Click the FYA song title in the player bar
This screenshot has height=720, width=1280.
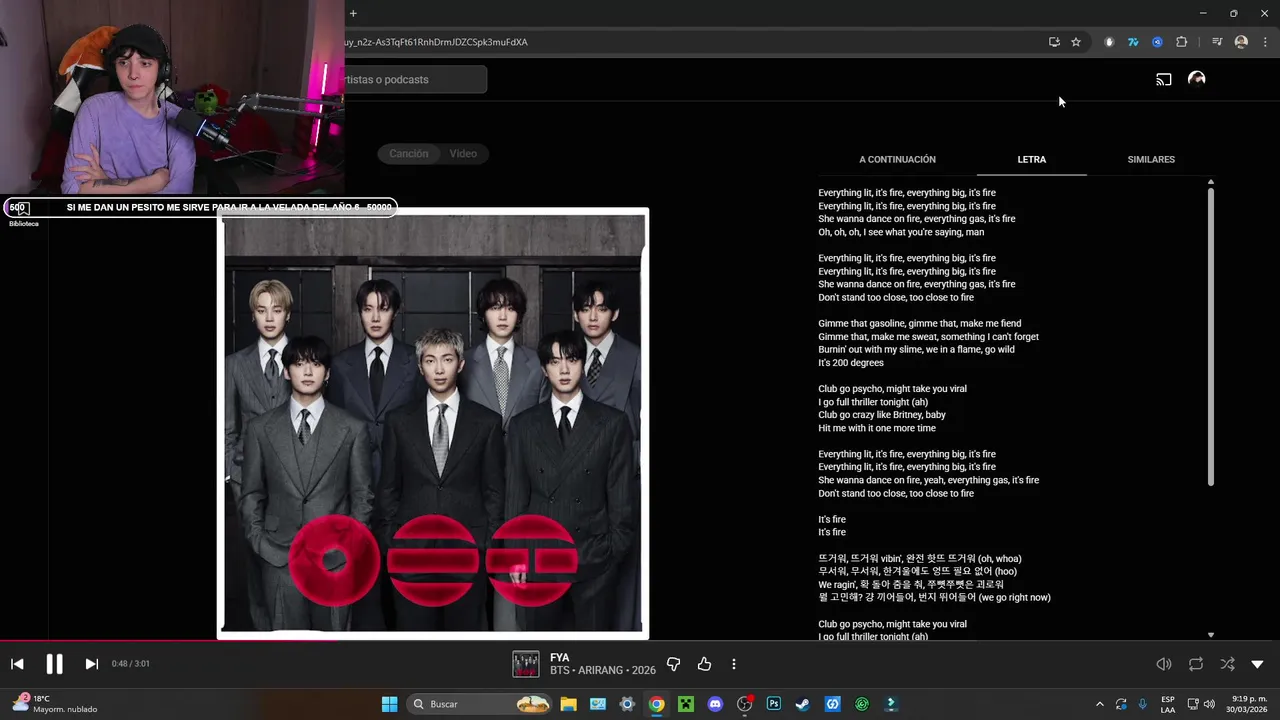pos(559,658)
